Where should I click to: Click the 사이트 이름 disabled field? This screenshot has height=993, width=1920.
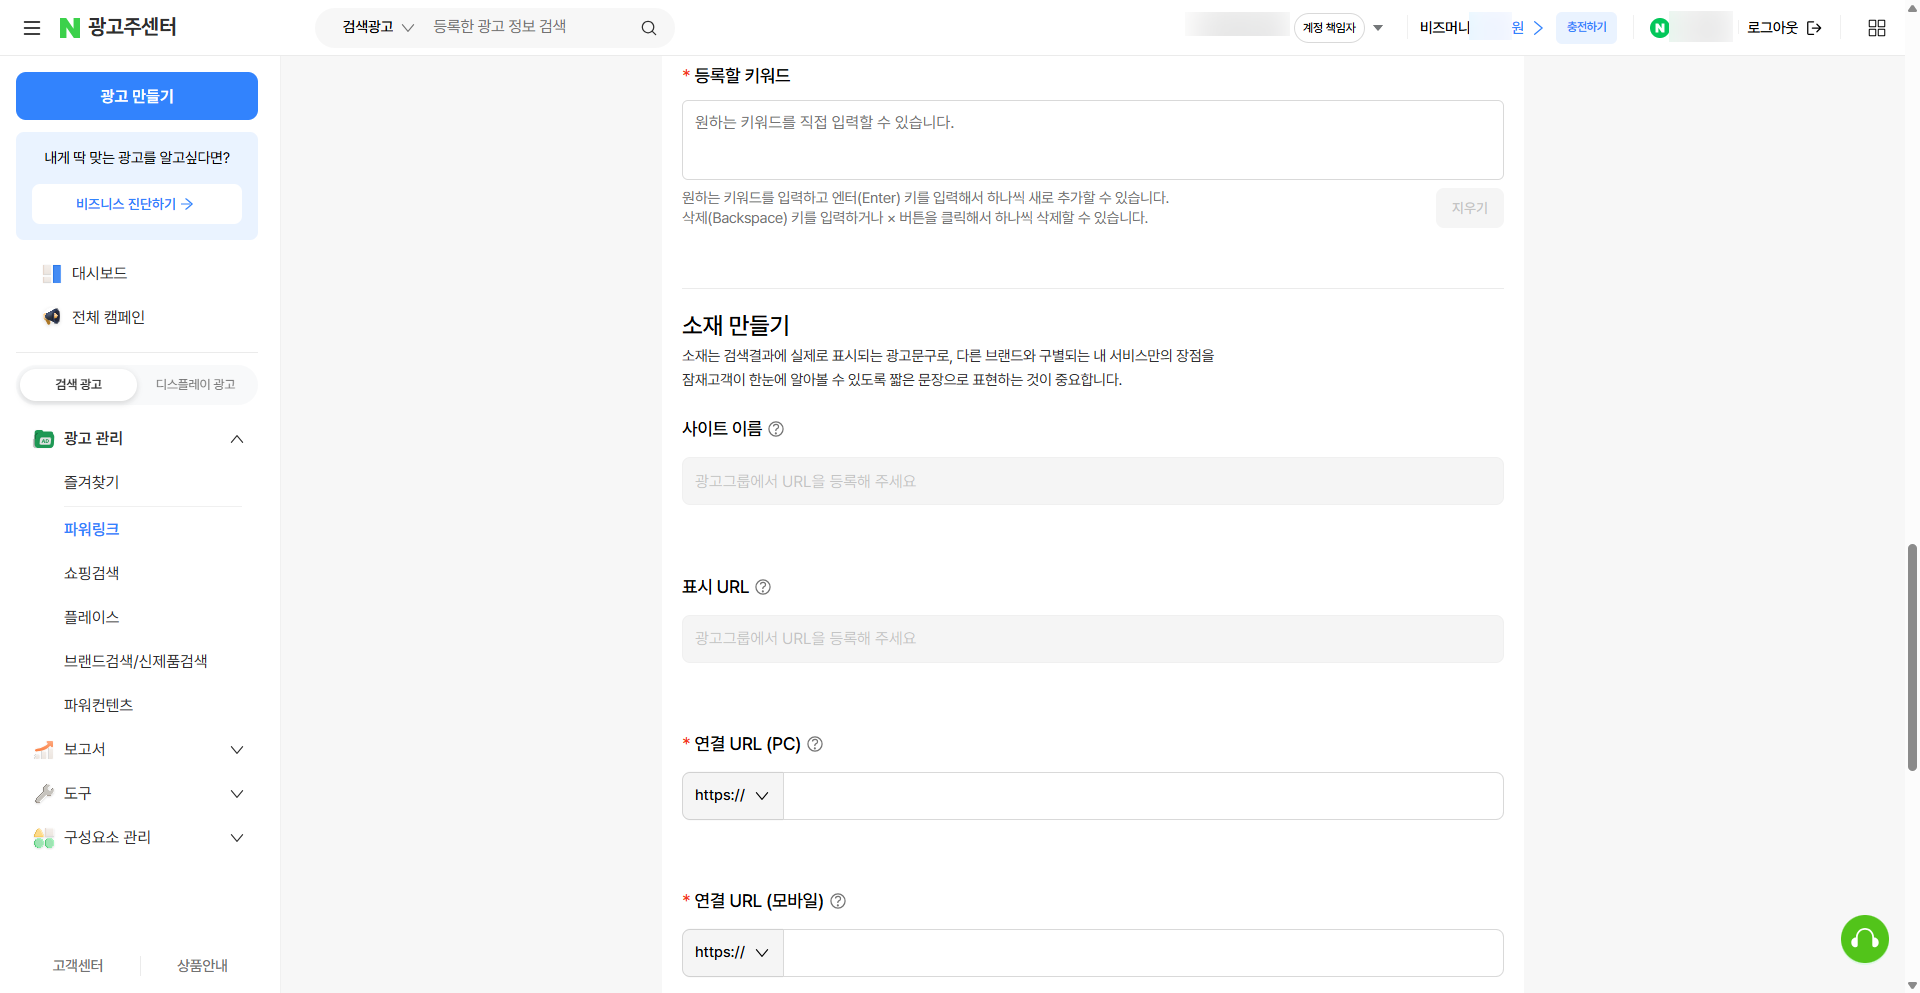[1093, 481]
